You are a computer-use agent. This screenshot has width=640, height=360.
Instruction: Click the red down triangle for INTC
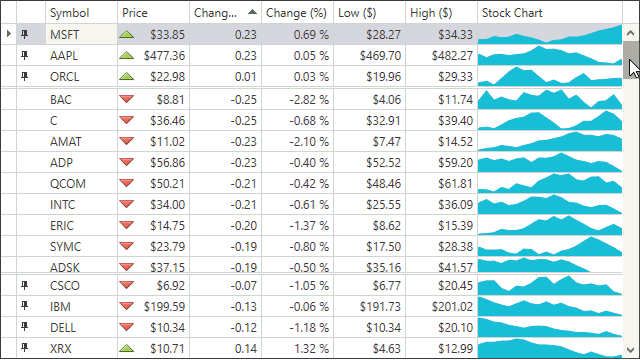127,204
